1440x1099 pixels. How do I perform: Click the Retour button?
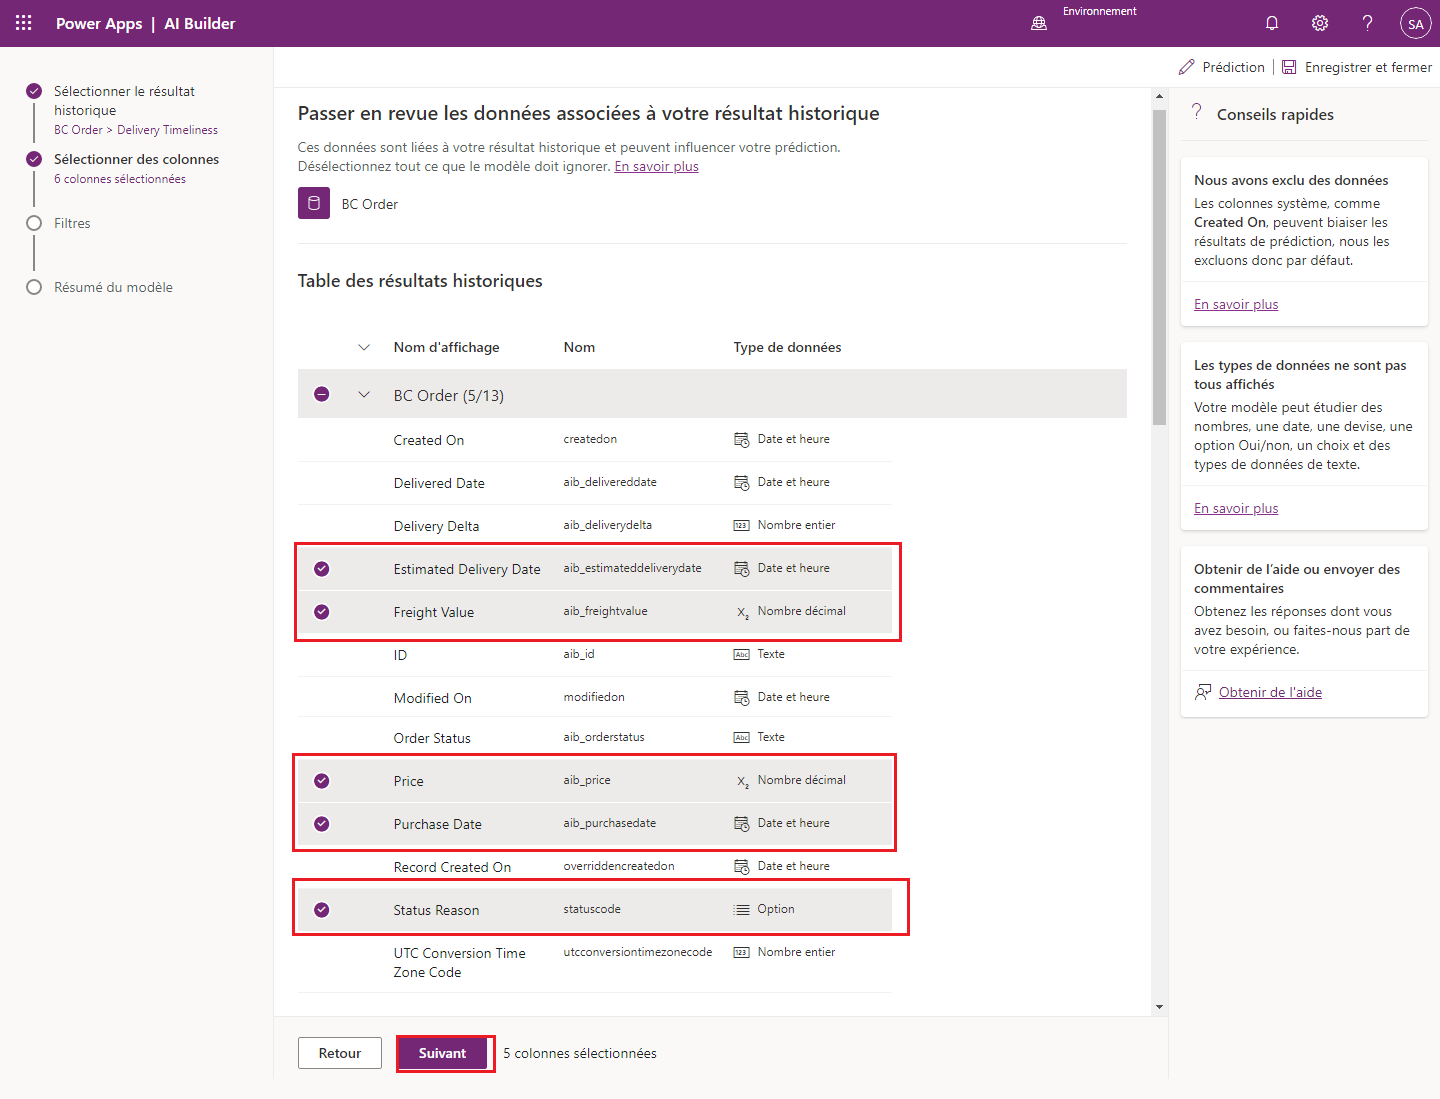click(x=340, y=1053)
